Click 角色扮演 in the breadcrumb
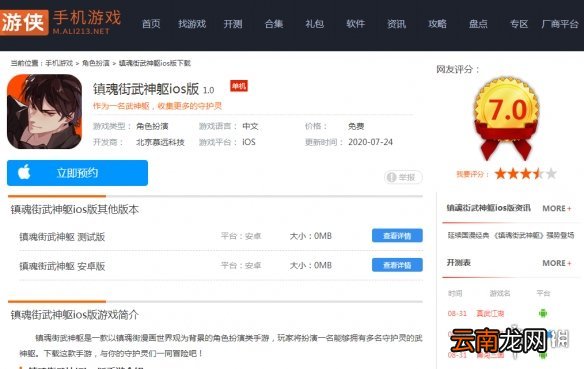The image size is (584, 369). (x=96, y=63)
